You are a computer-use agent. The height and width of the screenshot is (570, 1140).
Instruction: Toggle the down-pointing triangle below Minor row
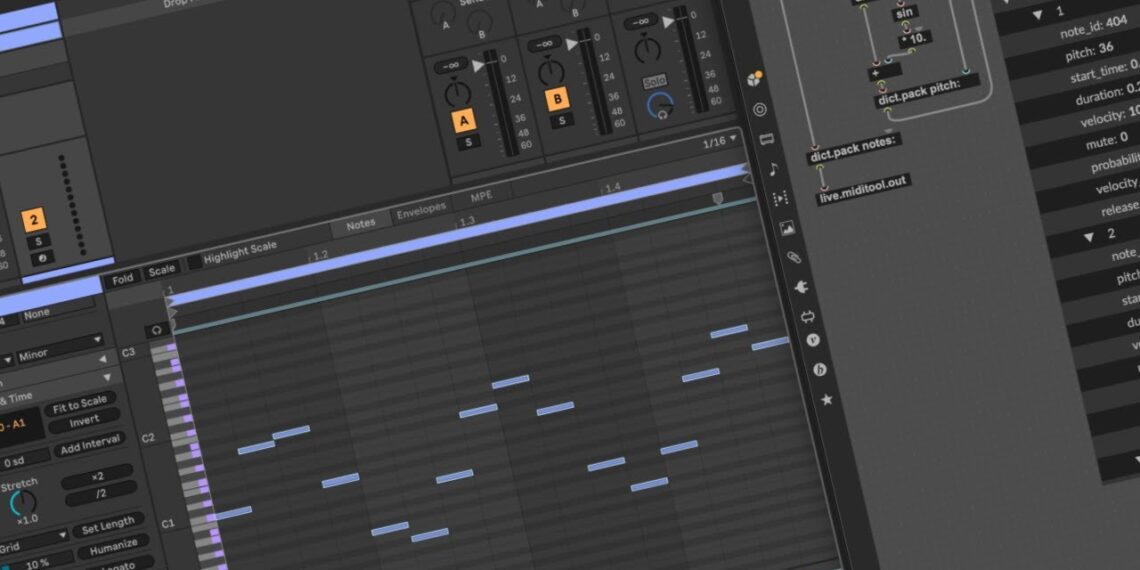pos(107,377)
